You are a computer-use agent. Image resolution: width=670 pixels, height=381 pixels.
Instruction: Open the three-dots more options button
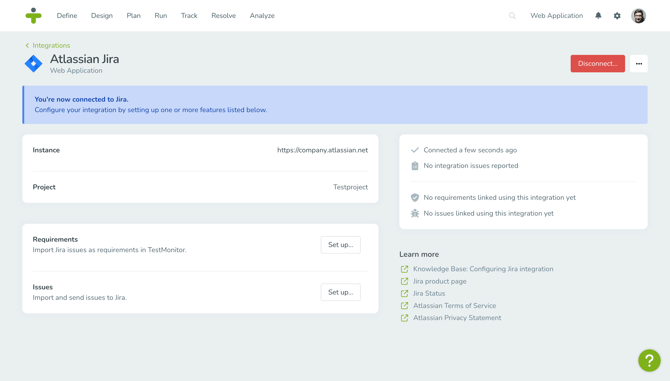pyautogui.click(x=639, y=64)
